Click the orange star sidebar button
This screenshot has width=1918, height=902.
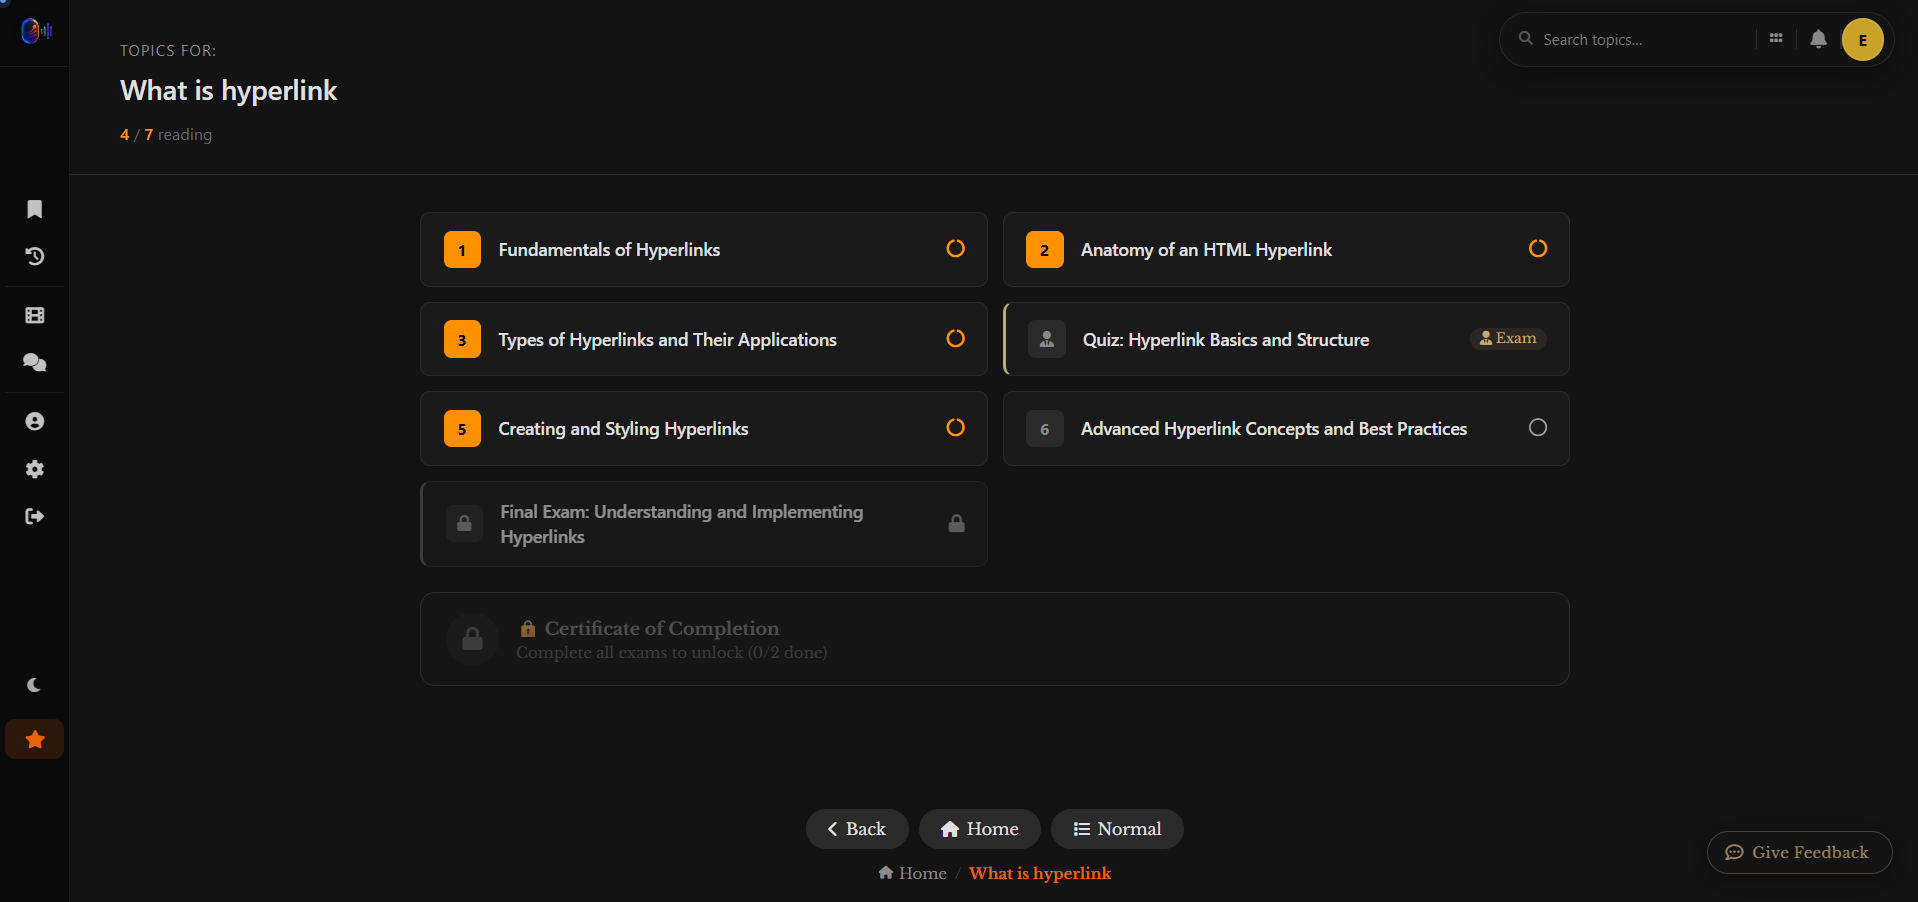tap(35, 739)
